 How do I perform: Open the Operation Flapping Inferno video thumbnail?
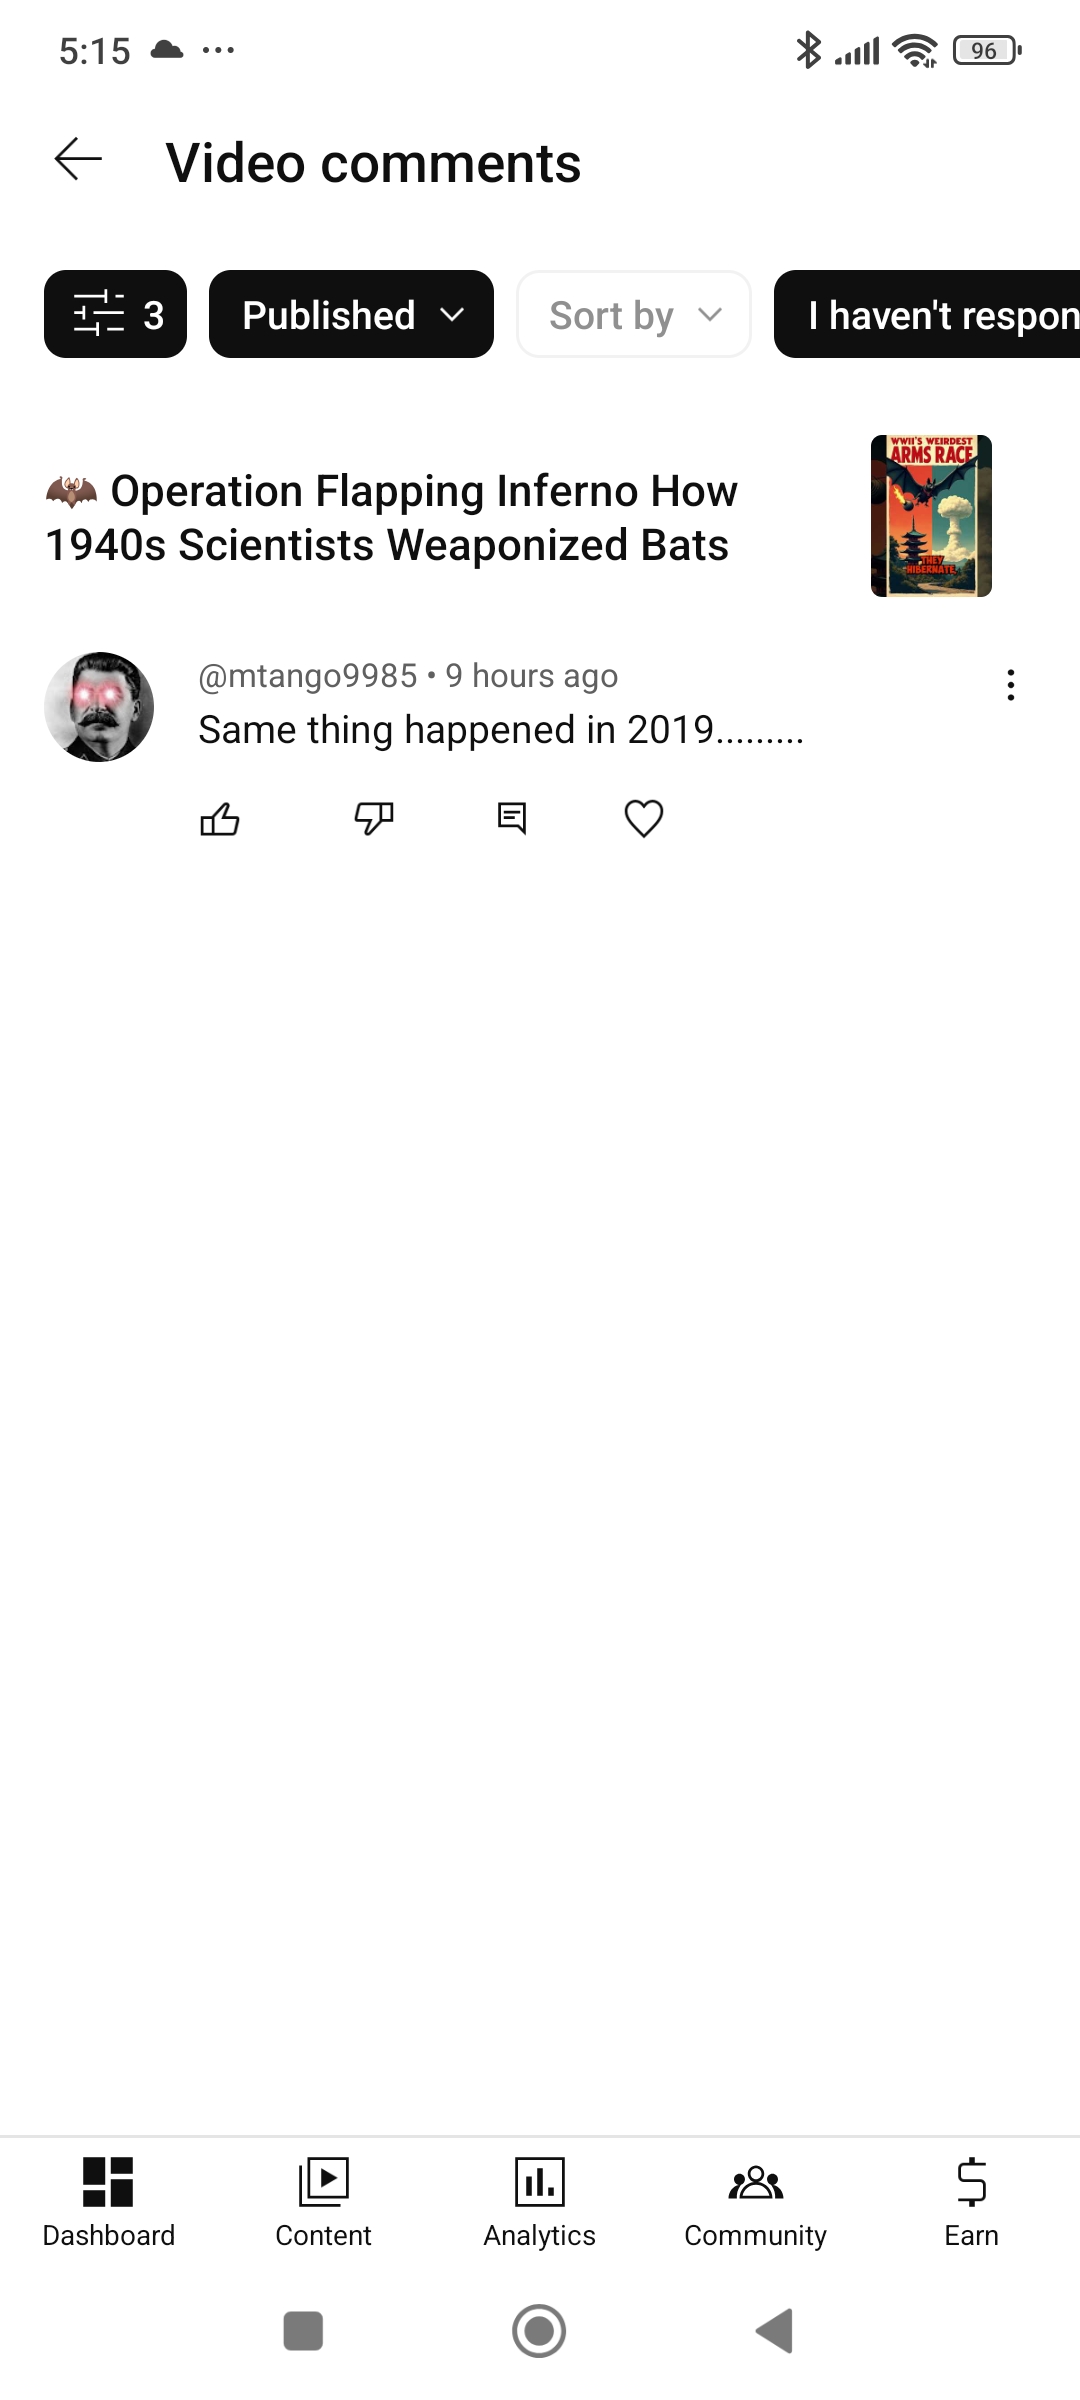[931, 516]
